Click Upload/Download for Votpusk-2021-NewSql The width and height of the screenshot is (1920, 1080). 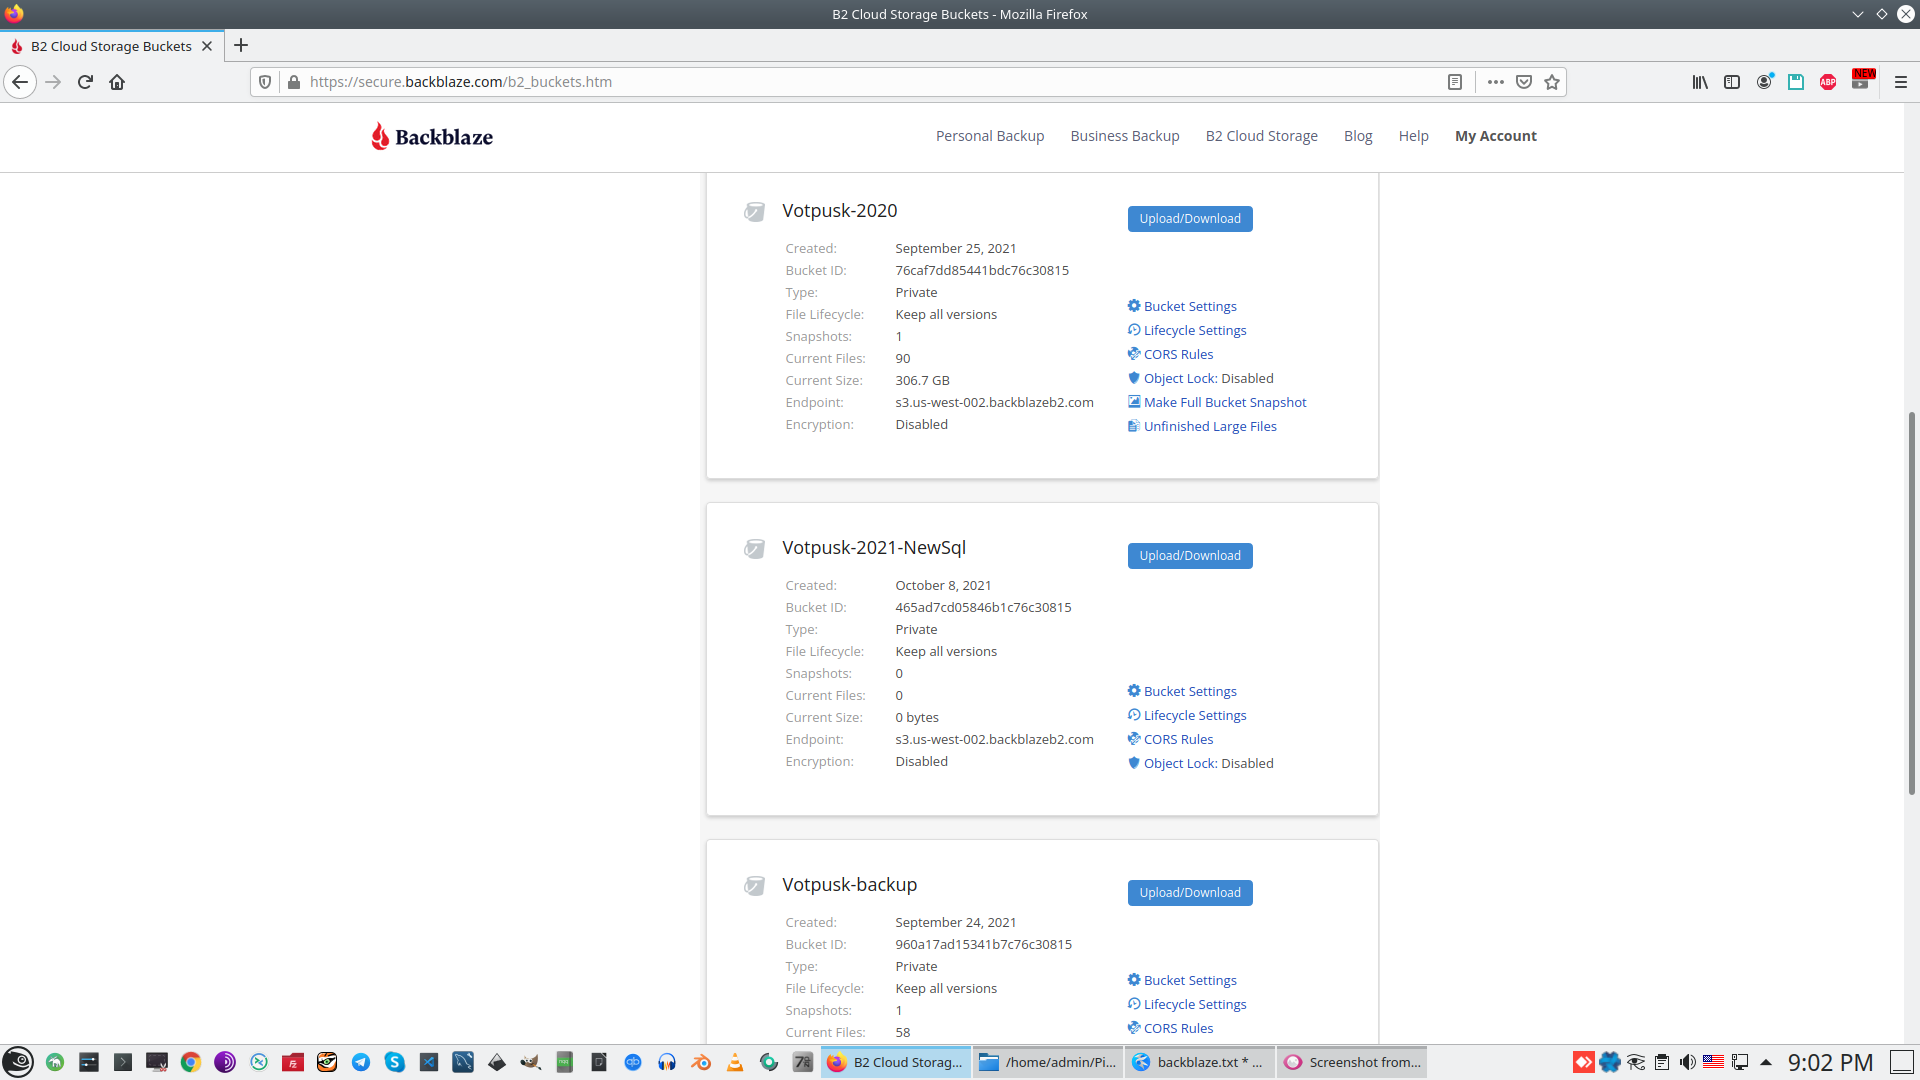click(x=1190, y=556)
